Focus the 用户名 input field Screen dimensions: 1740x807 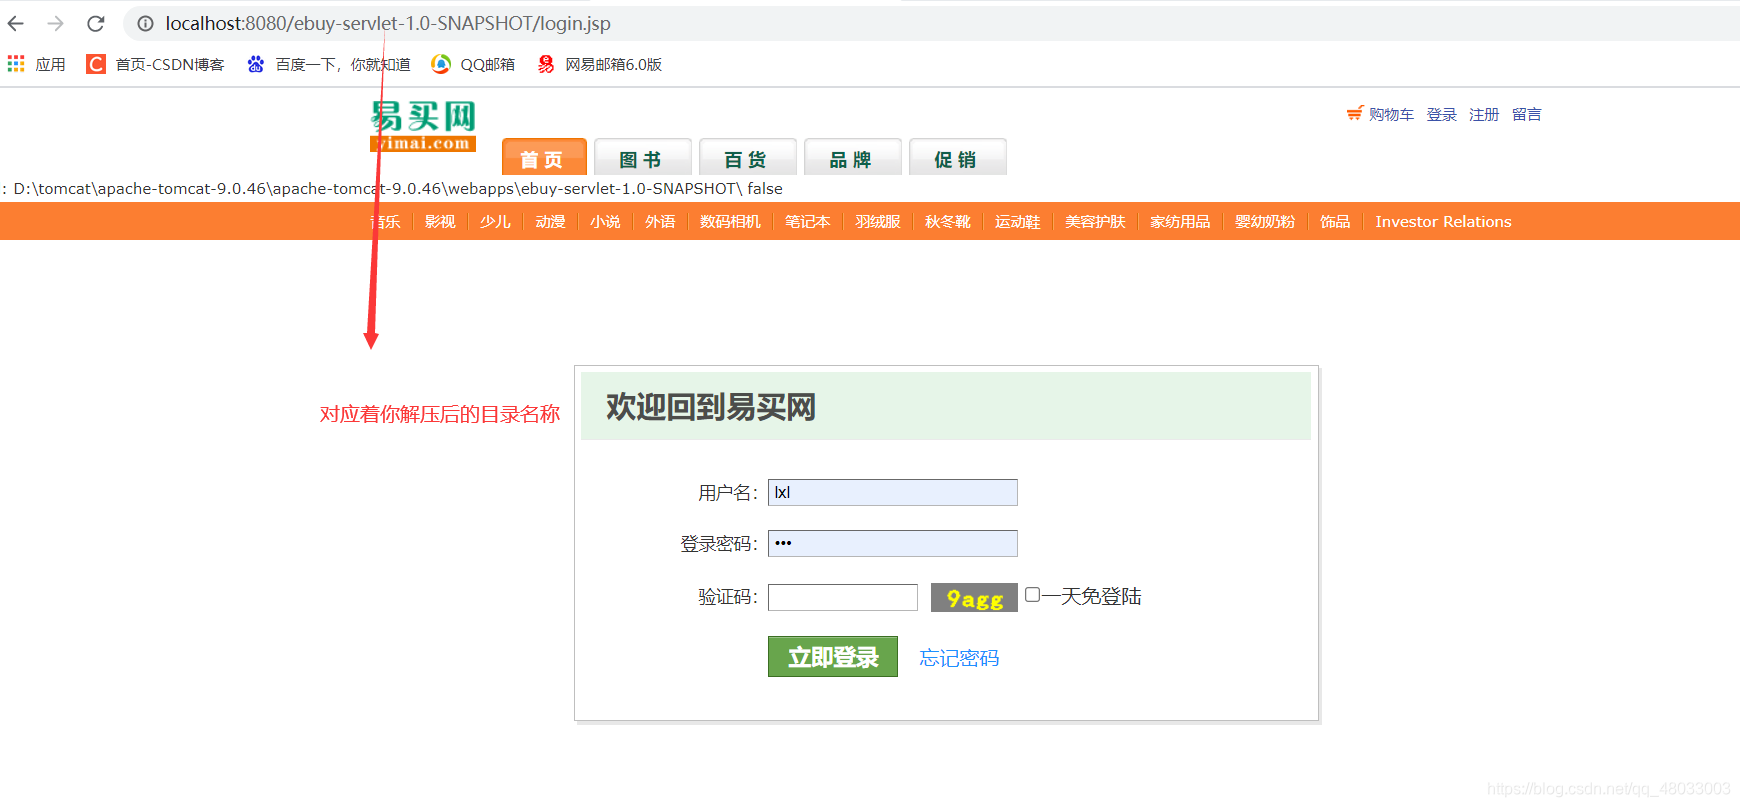(893, 492)
